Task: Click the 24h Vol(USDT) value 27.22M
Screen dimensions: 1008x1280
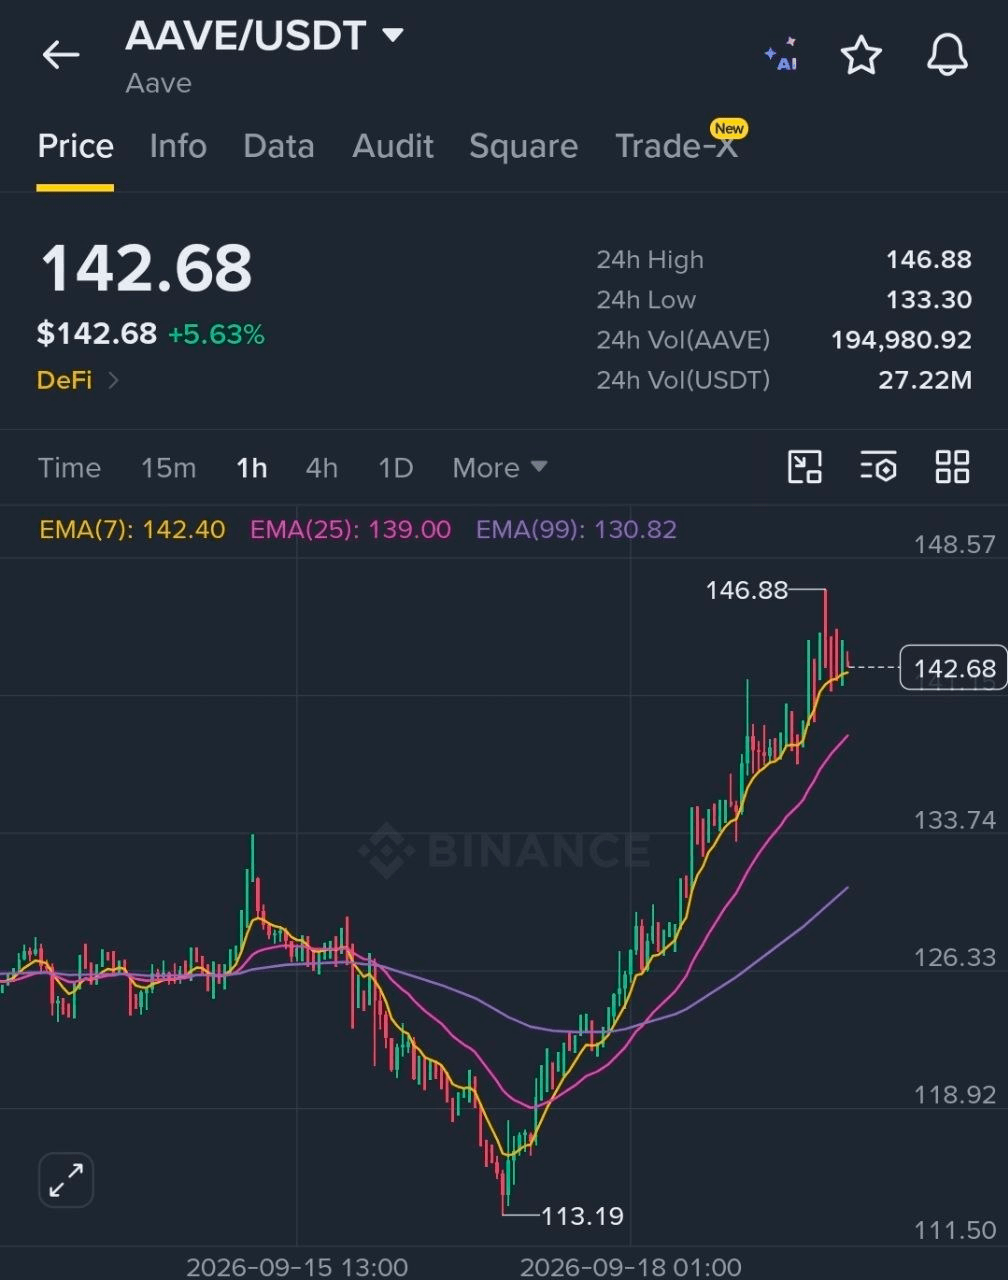Action: [x=925, y=380]
